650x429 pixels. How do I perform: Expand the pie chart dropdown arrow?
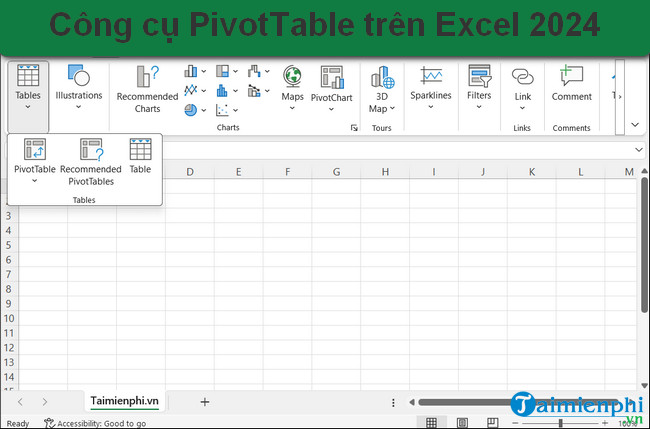coord(204,110)
